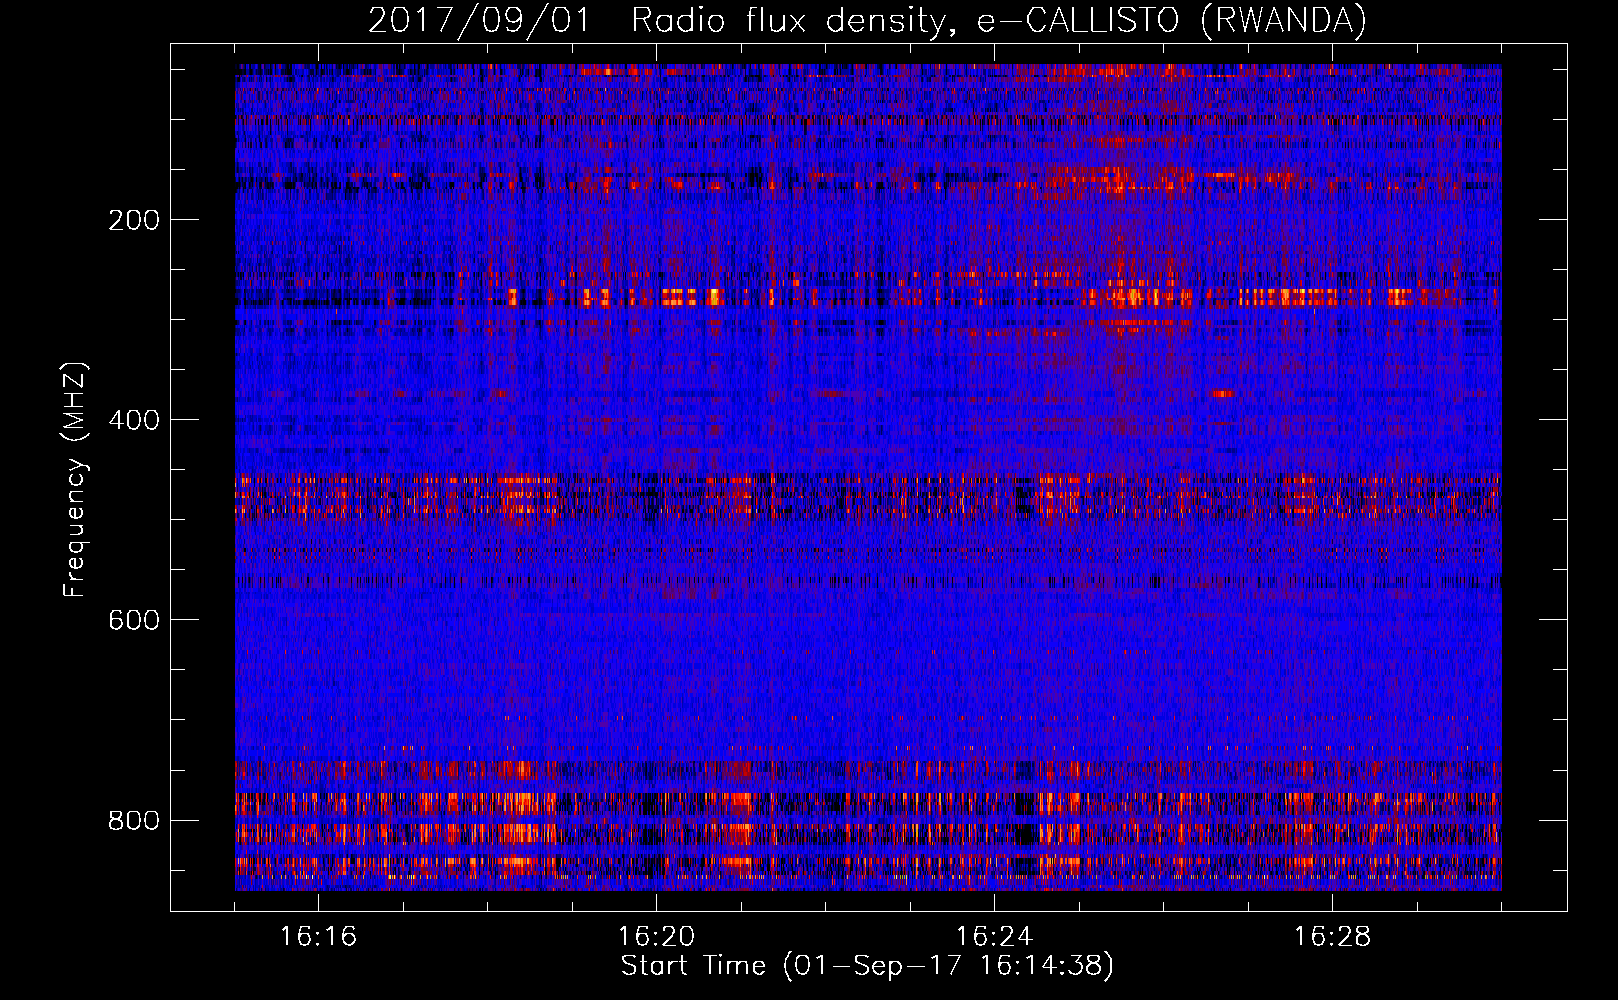
Task: Click the 16:28 time tick label
Action: coord(1332,936)
